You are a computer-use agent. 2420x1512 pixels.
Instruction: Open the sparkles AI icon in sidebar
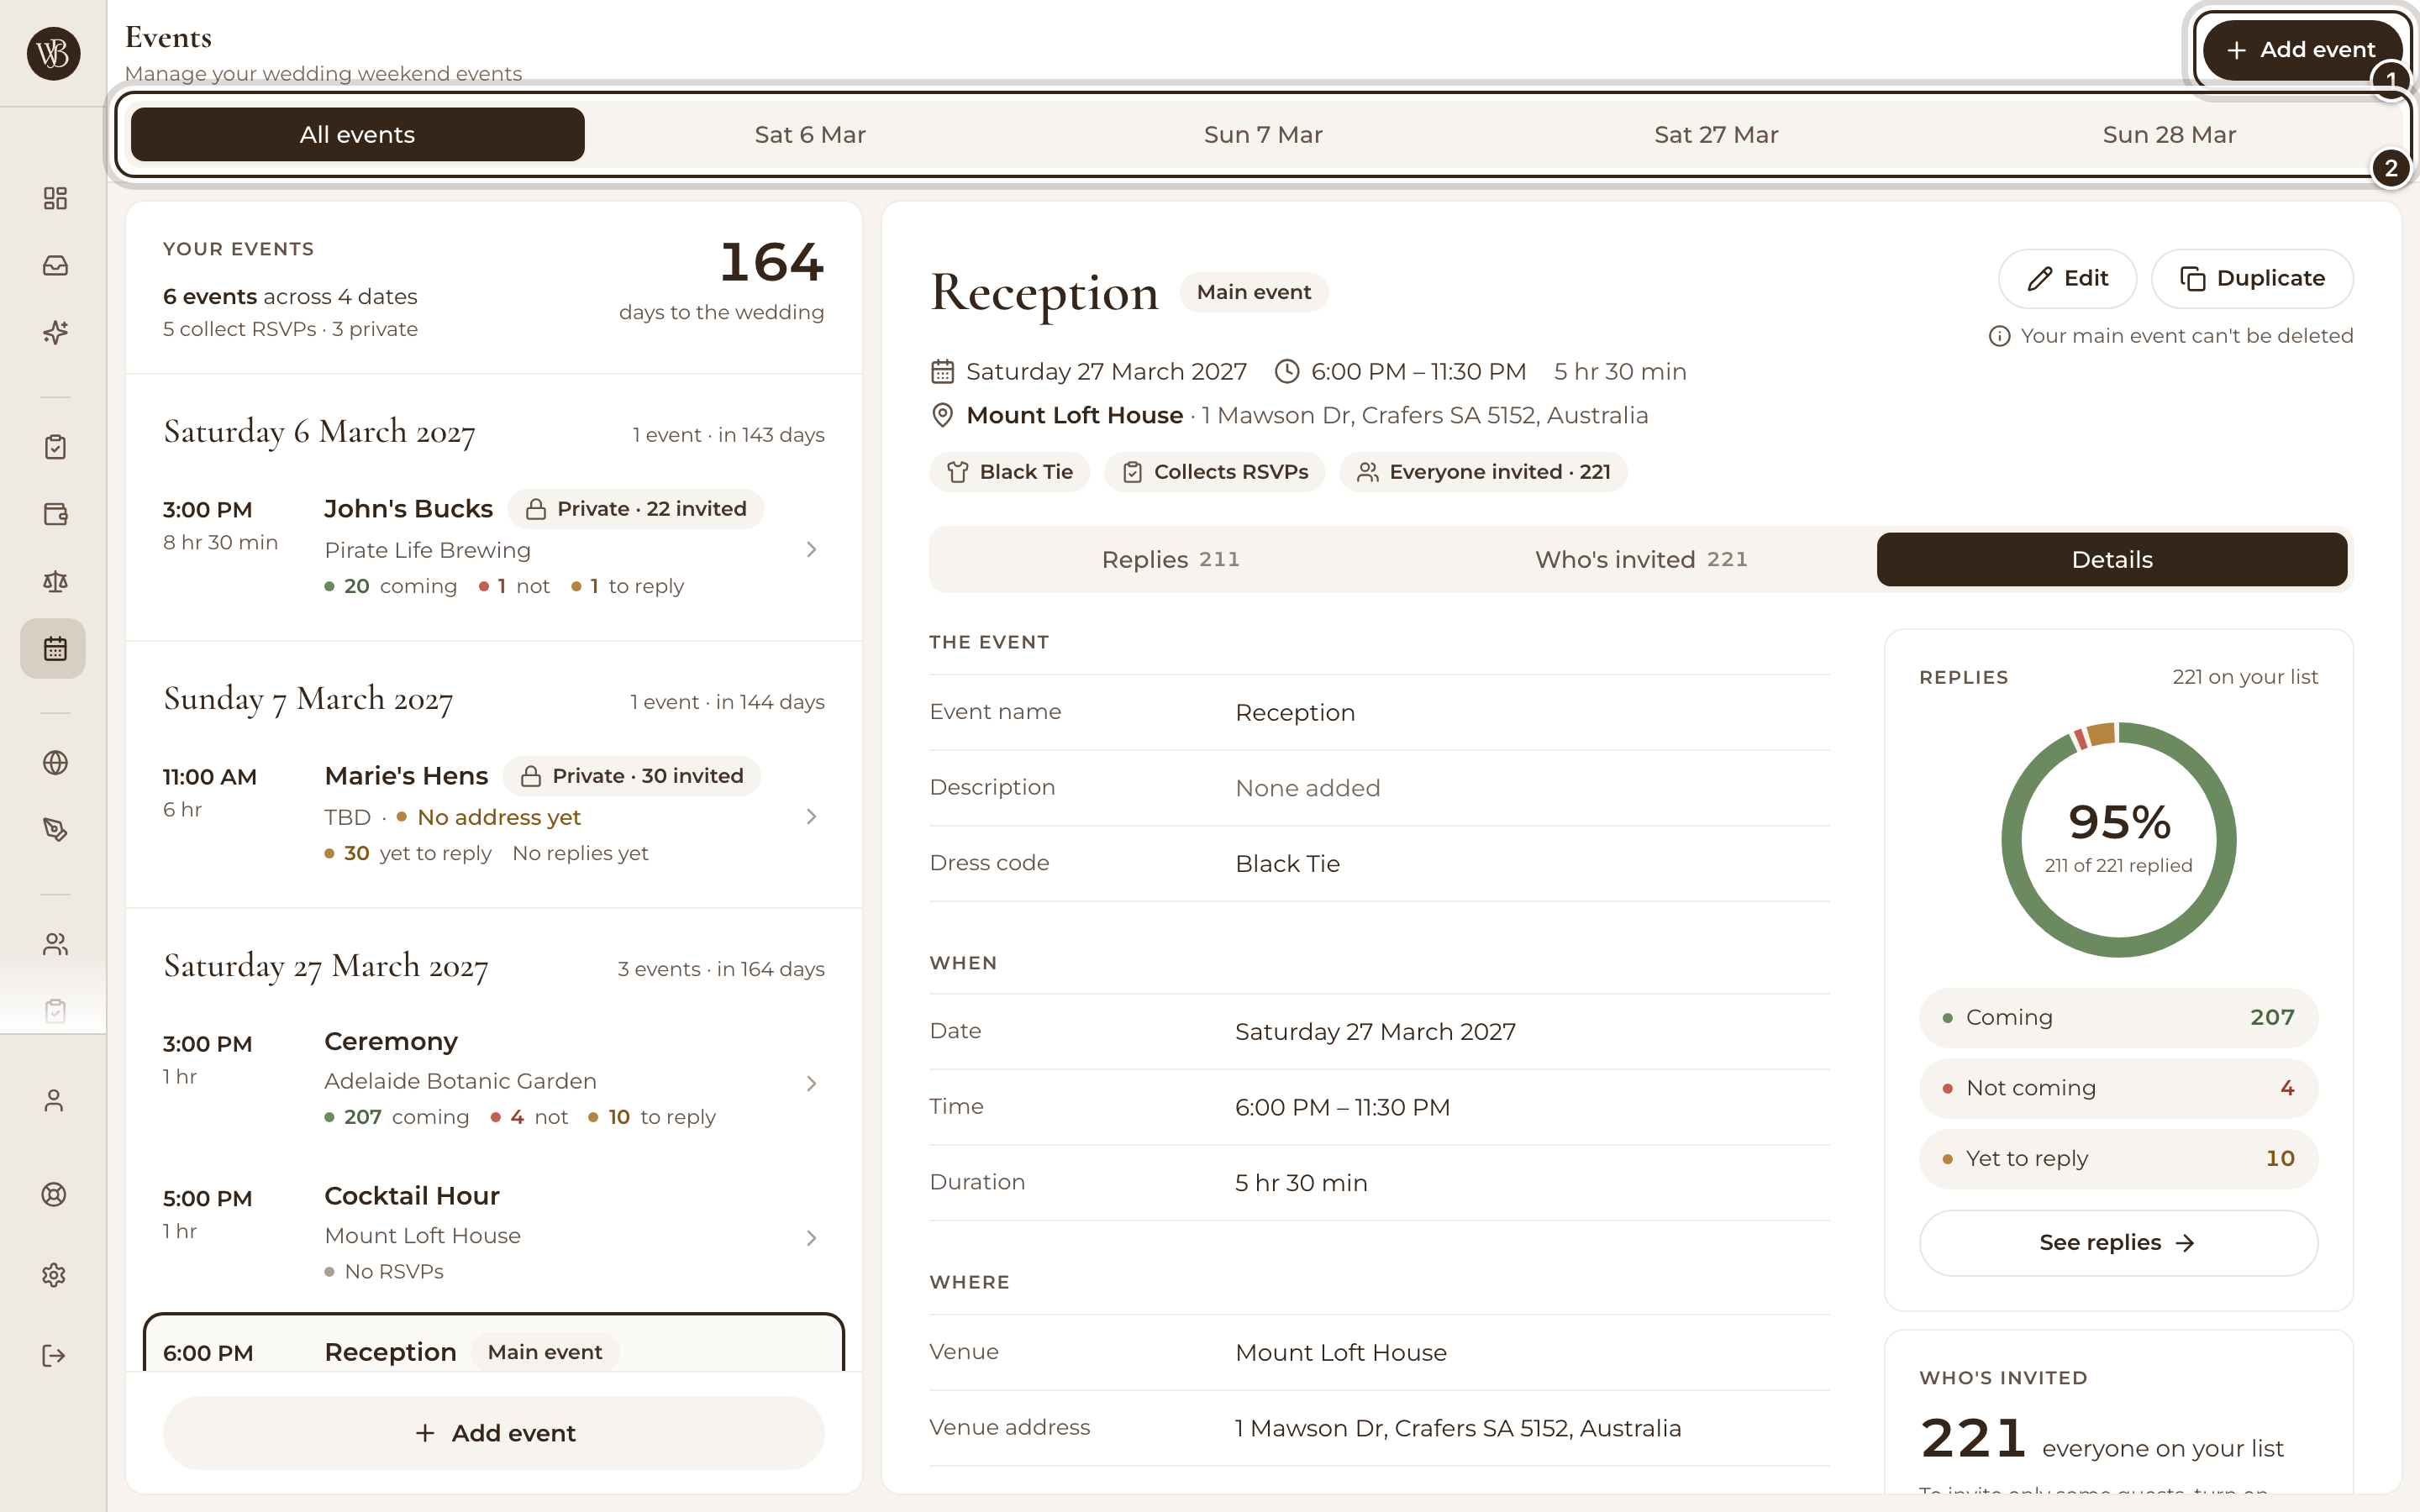[55, 332]
